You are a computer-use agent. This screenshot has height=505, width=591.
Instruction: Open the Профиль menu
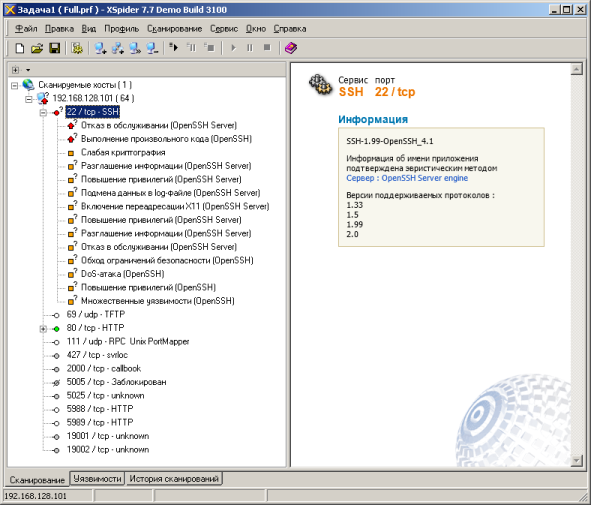[x=121, y=29]
